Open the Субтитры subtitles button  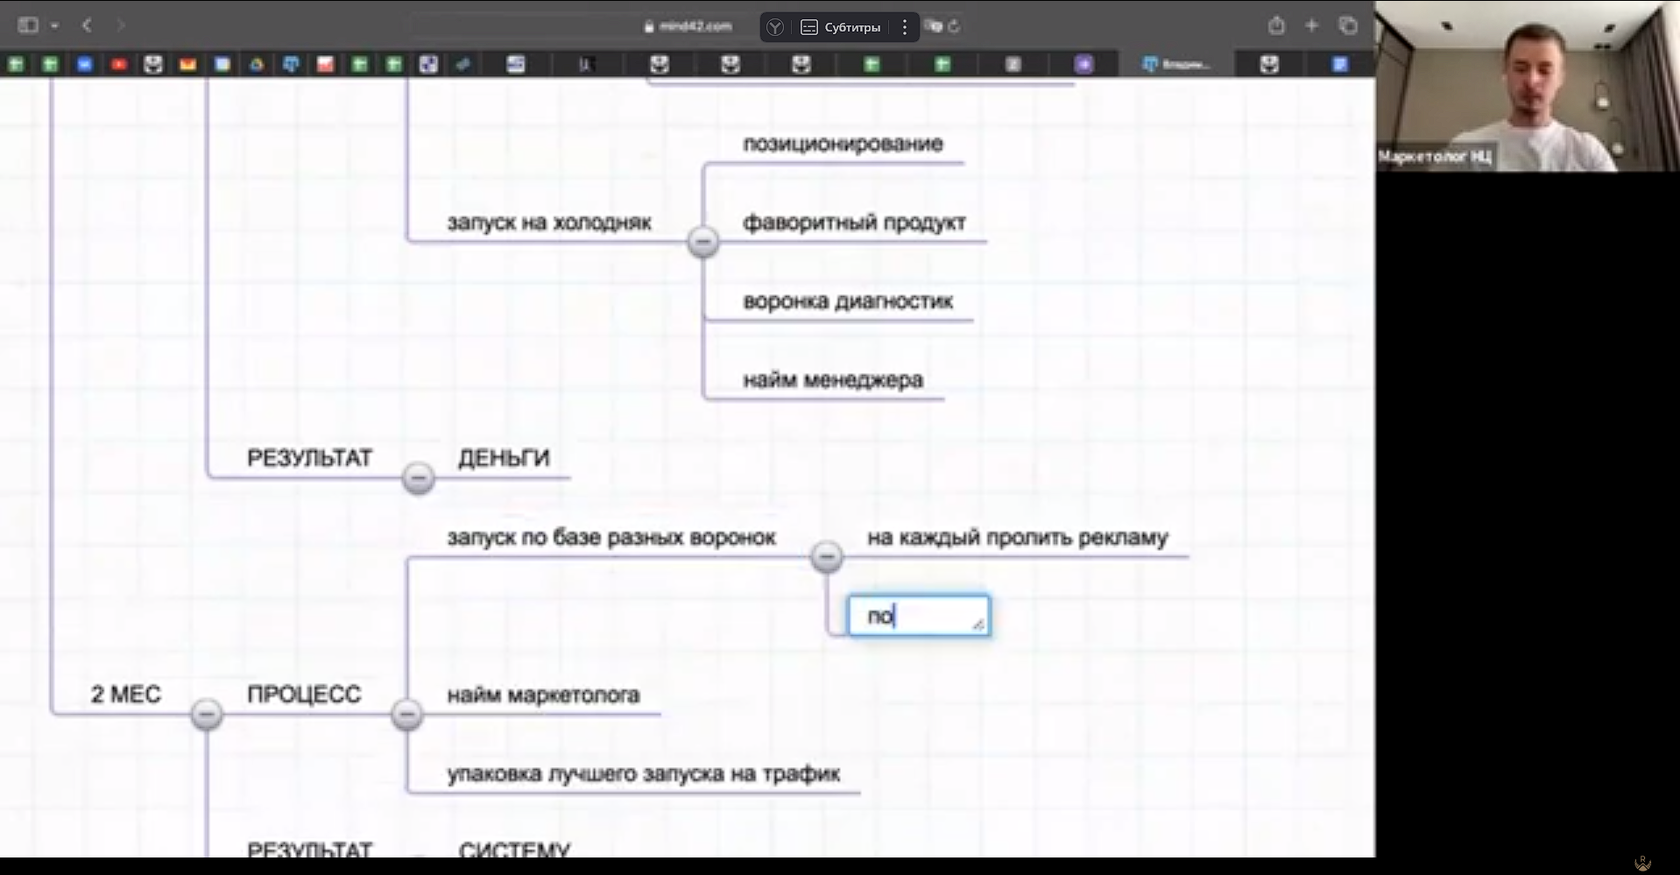841,27
